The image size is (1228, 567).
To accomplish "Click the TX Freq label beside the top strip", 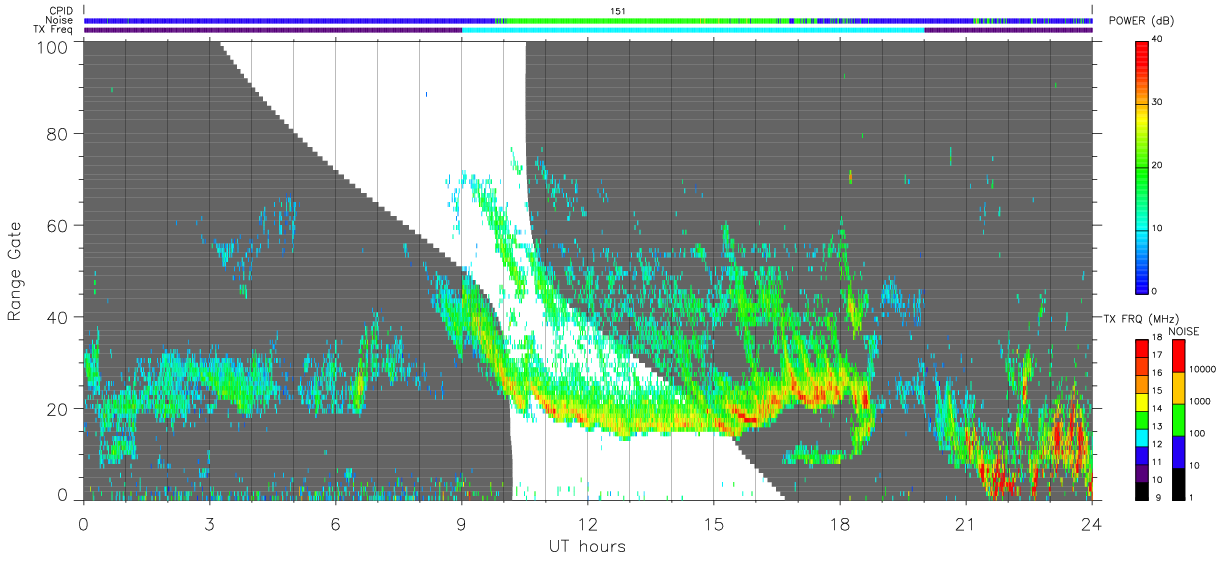I will (54, 30).
